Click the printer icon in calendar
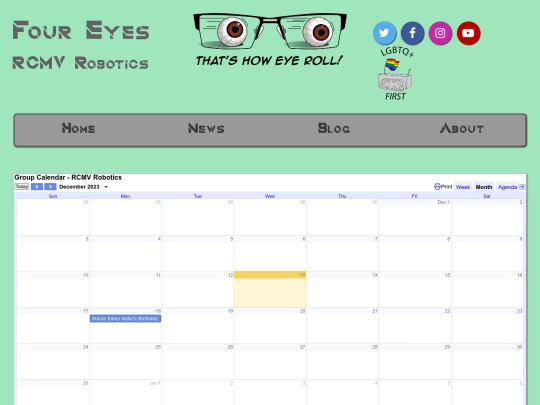The height and width of the screenshot is (405, 540). tap(437, 187)
